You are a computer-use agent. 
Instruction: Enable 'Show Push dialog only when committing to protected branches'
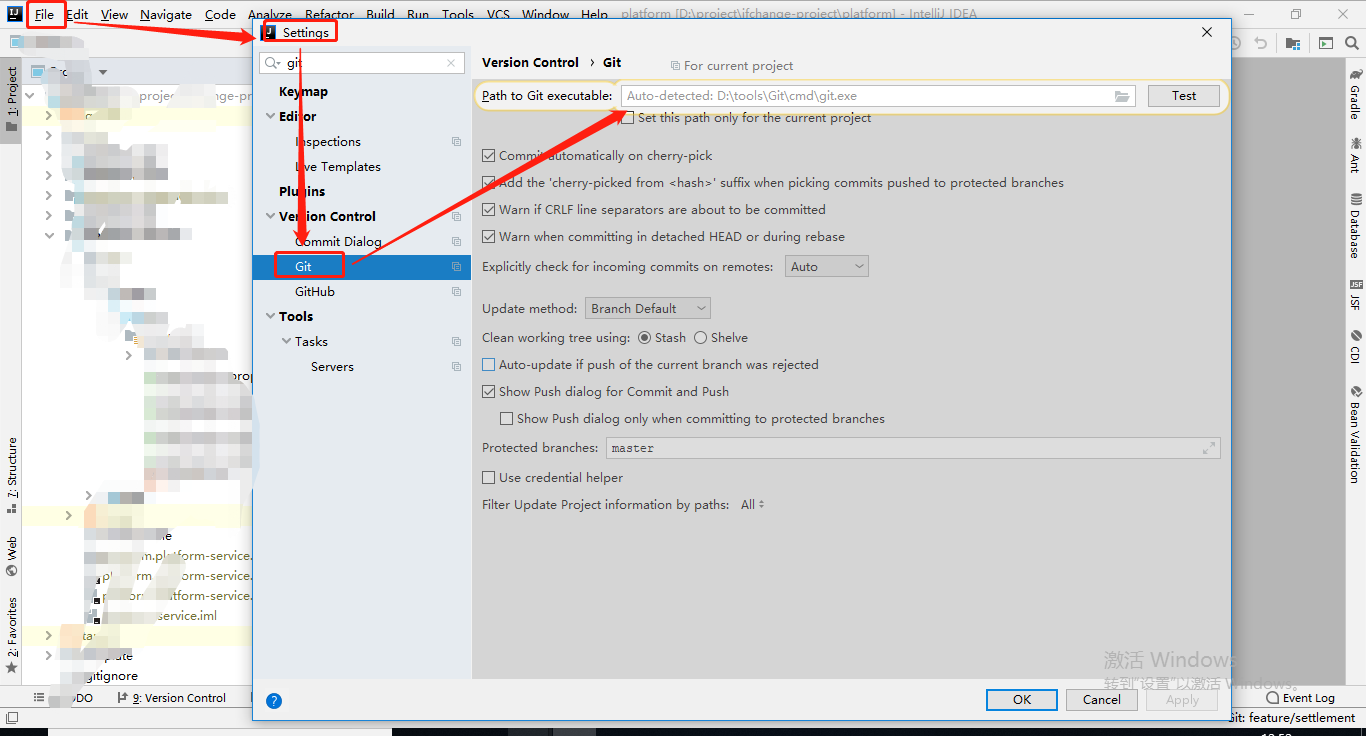[x=507, y=419]
